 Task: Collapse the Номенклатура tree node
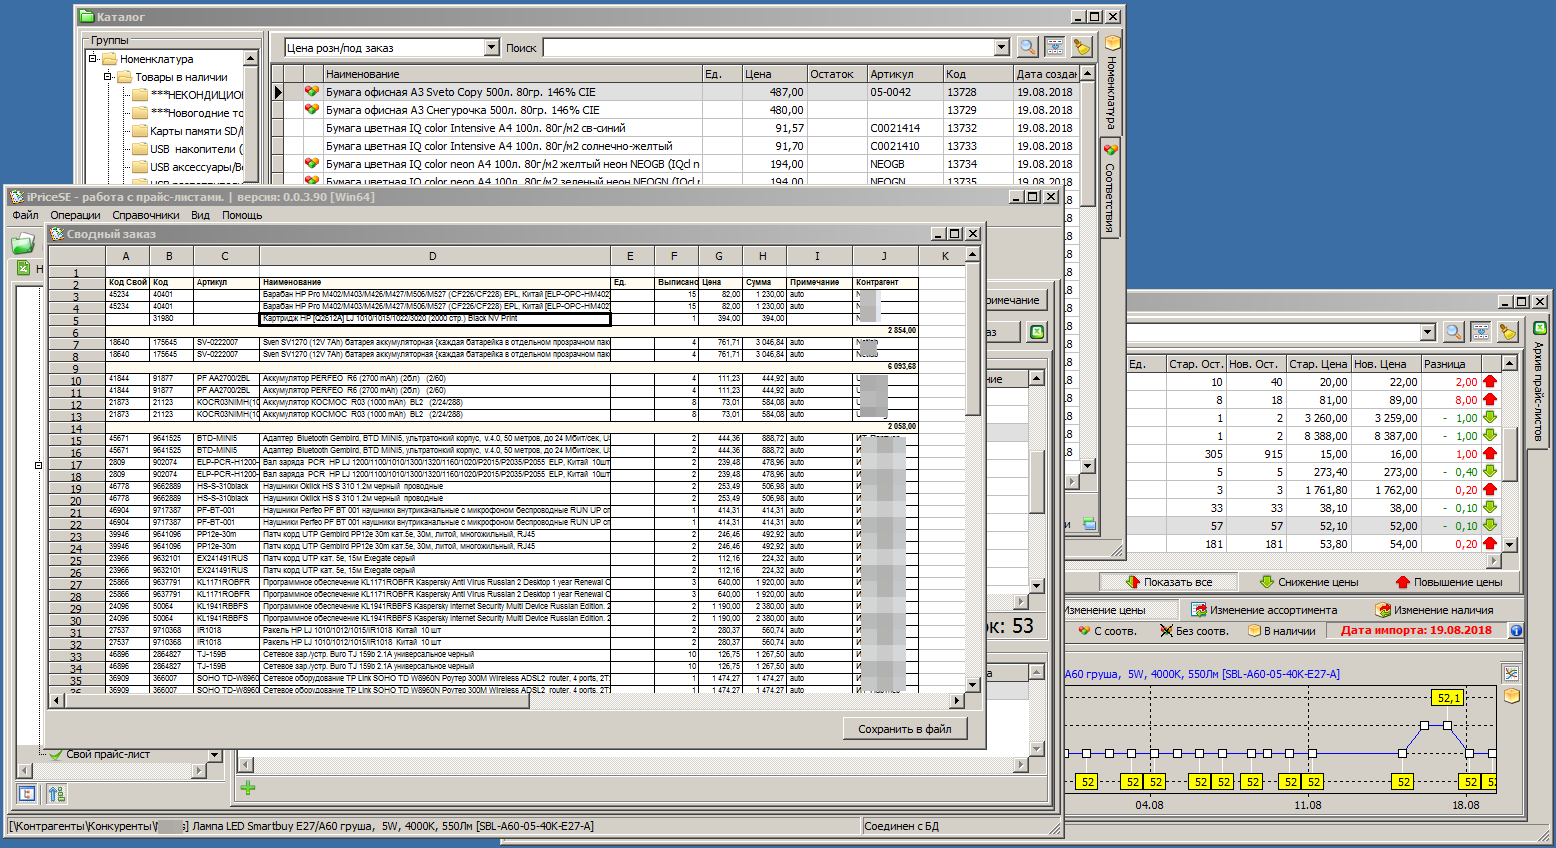coord(93,59)
